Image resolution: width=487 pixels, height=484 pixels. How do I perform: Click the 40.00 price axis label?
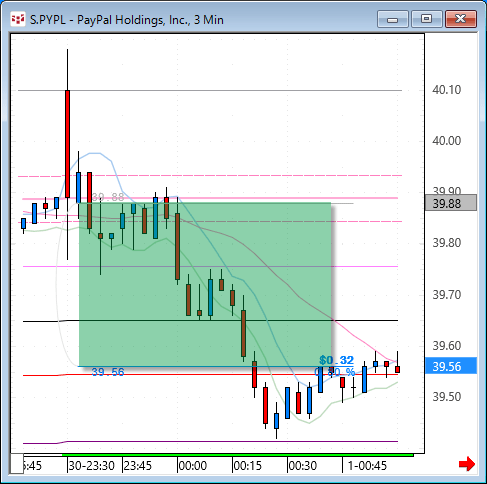pos(447,141)
